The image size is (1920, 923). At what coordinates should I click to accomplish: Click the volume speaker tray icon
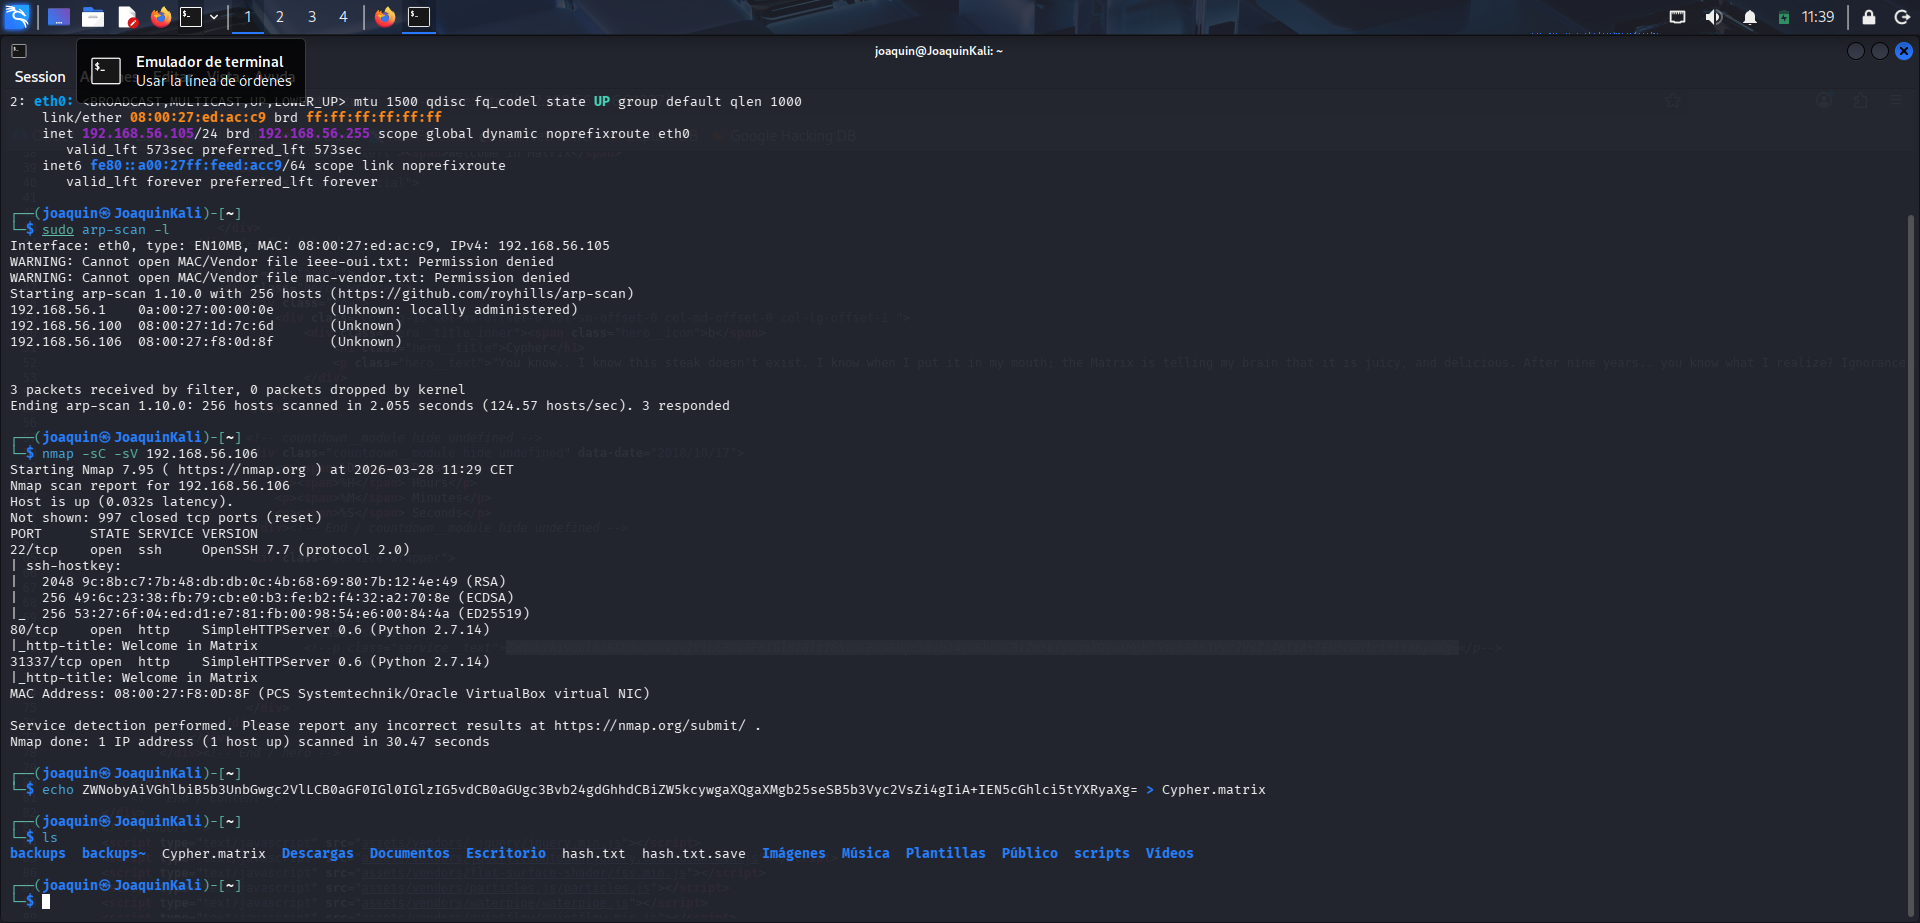coord(1713,17)
